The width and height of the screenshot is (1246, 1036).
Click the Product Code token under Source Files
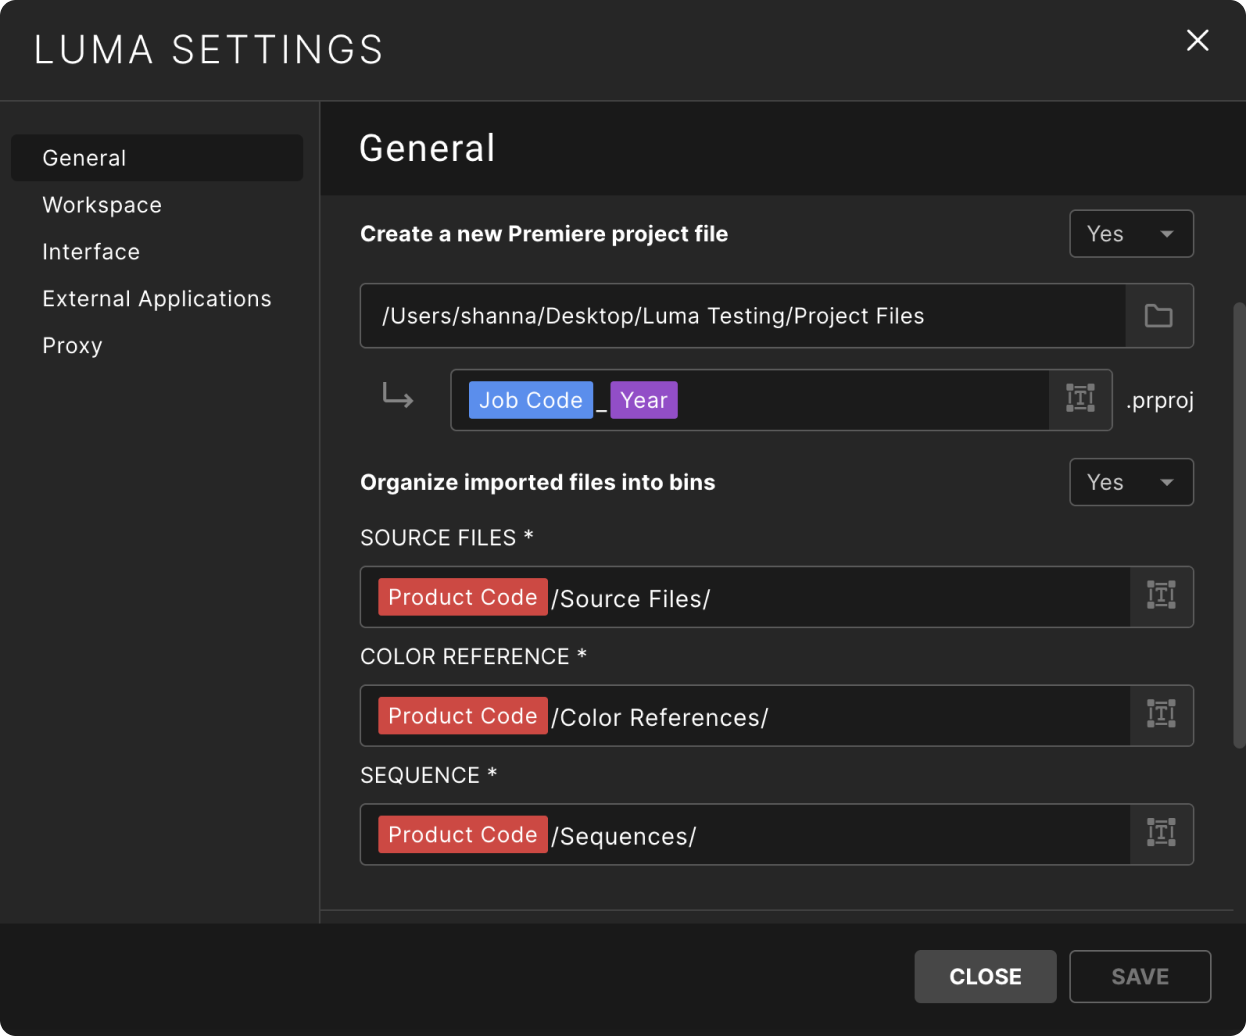point(462,596)
